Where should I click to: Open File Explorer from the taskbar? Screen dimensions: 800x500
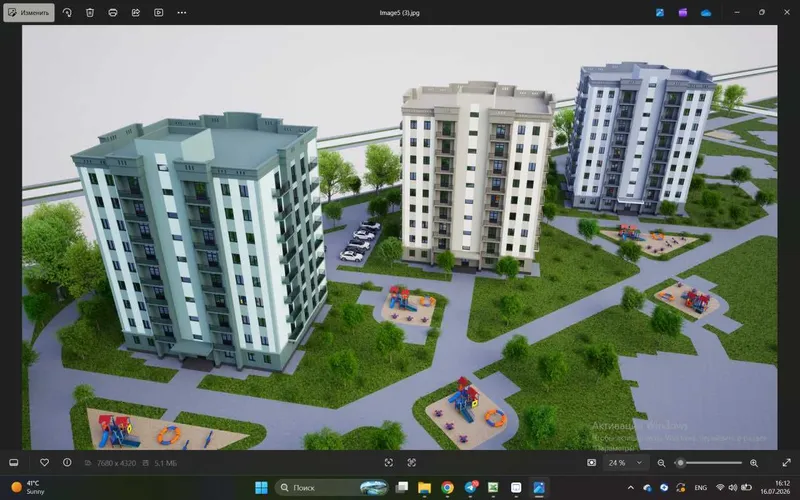424,488
